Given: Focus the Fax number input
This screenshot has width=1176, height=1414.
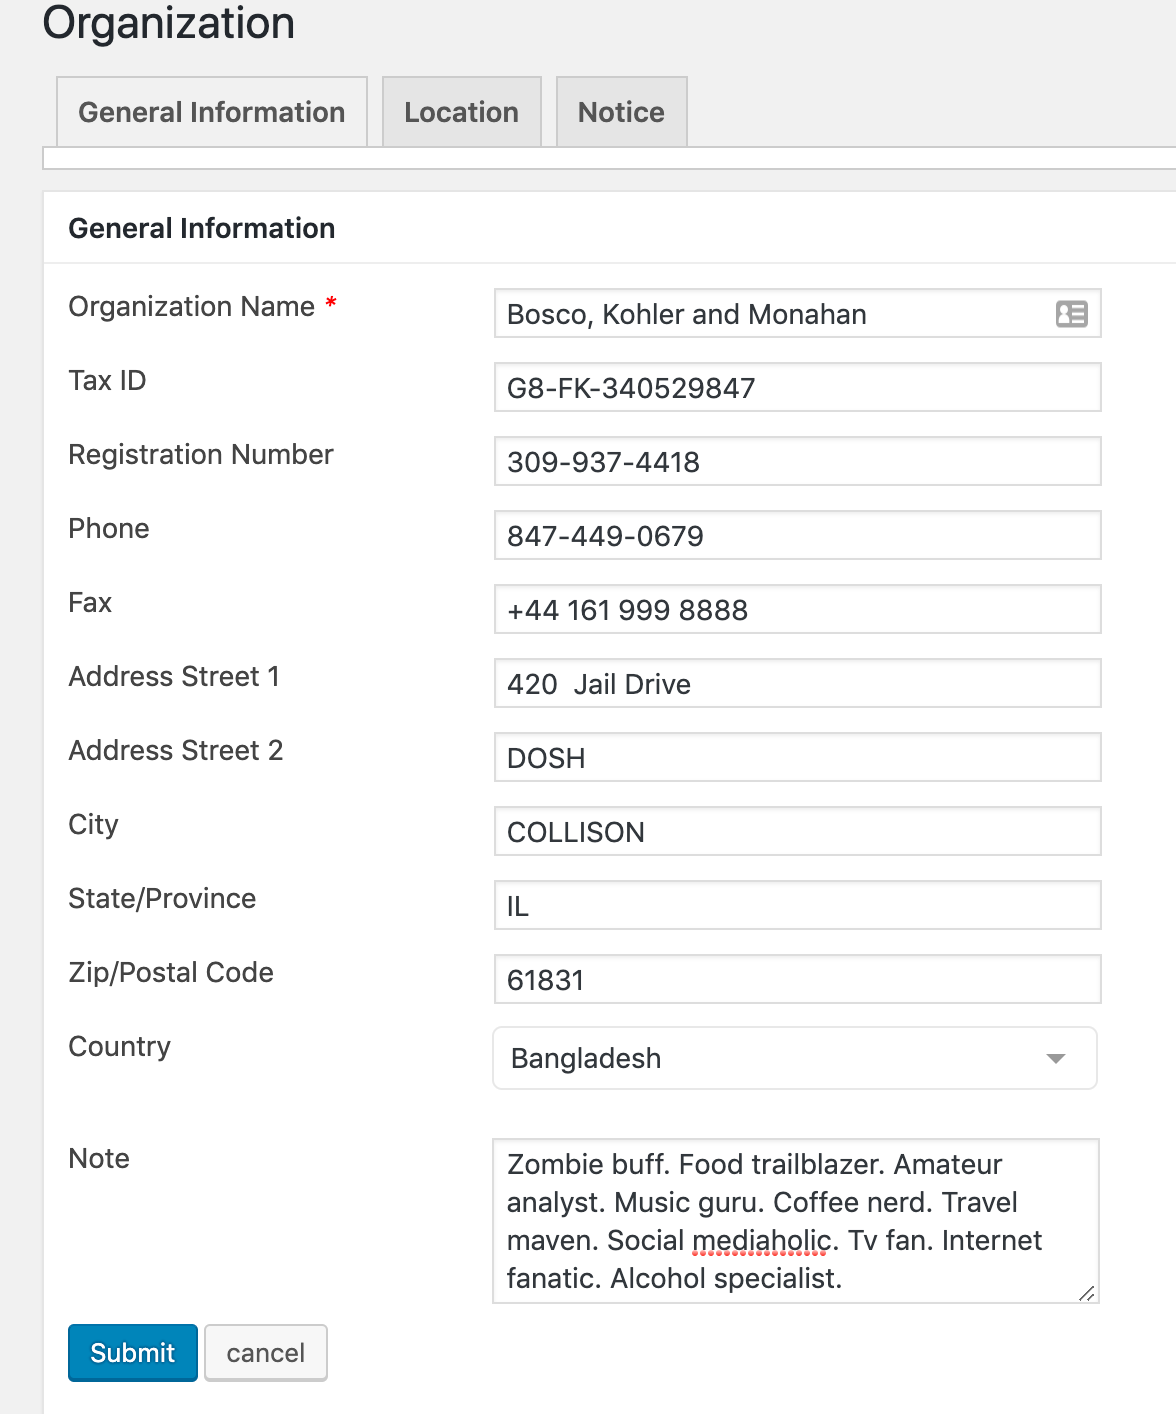Looking at the screenshot, I should 797,610.
